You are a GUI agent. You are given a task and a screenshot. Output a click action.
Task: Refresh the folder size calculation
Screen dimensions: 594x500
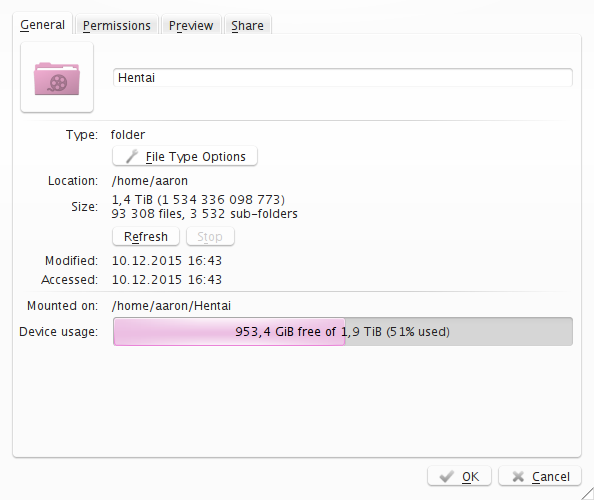point(146,236)
